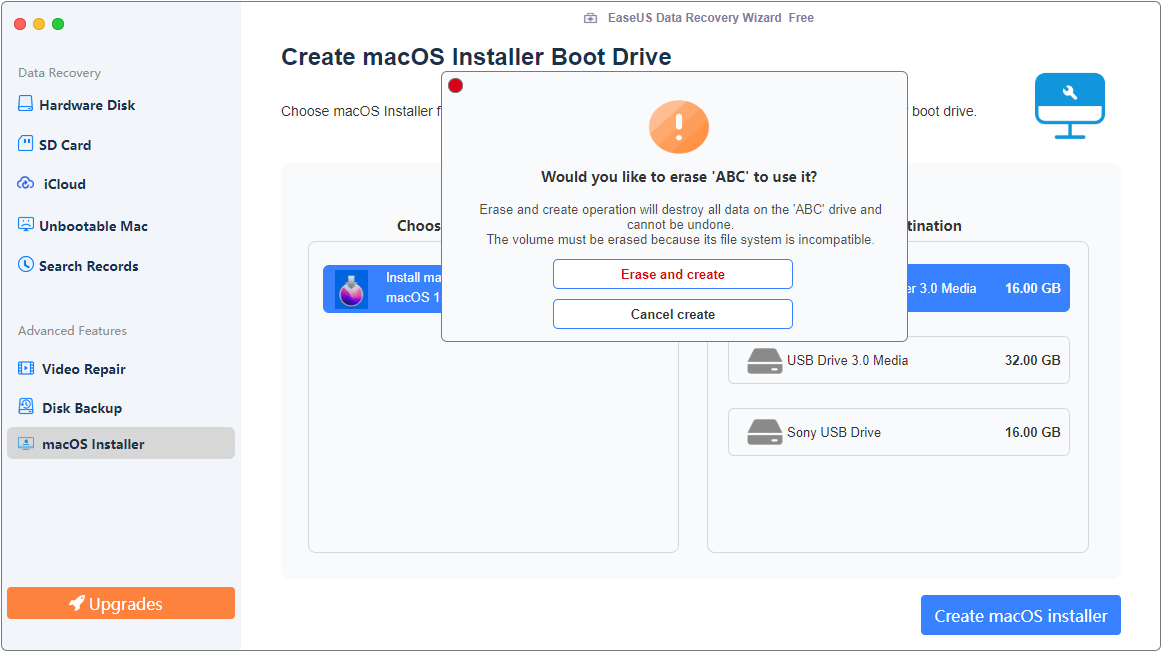Click the SD Card icon in sidebar
This screenshot has width=1162, height=652.
[26, 144]
